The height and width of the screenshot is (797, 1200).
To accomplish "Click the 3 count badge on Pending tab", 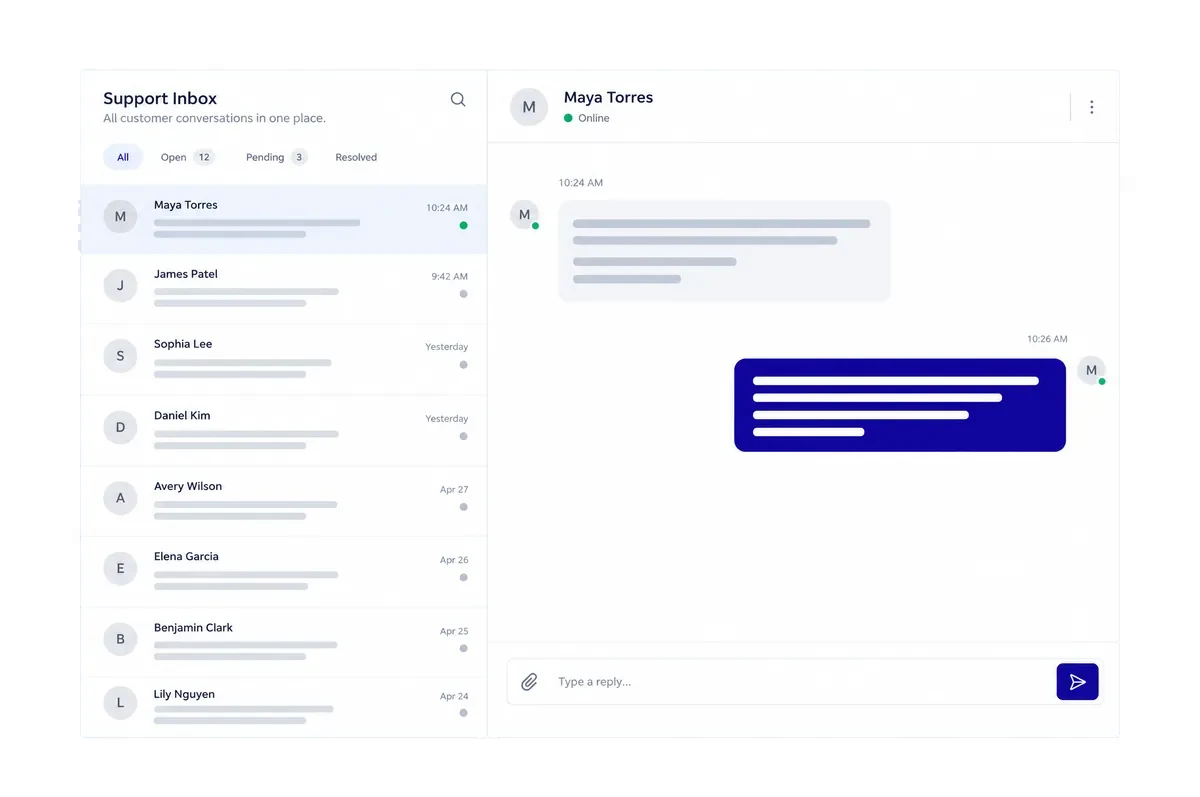I will pos(299,157).
